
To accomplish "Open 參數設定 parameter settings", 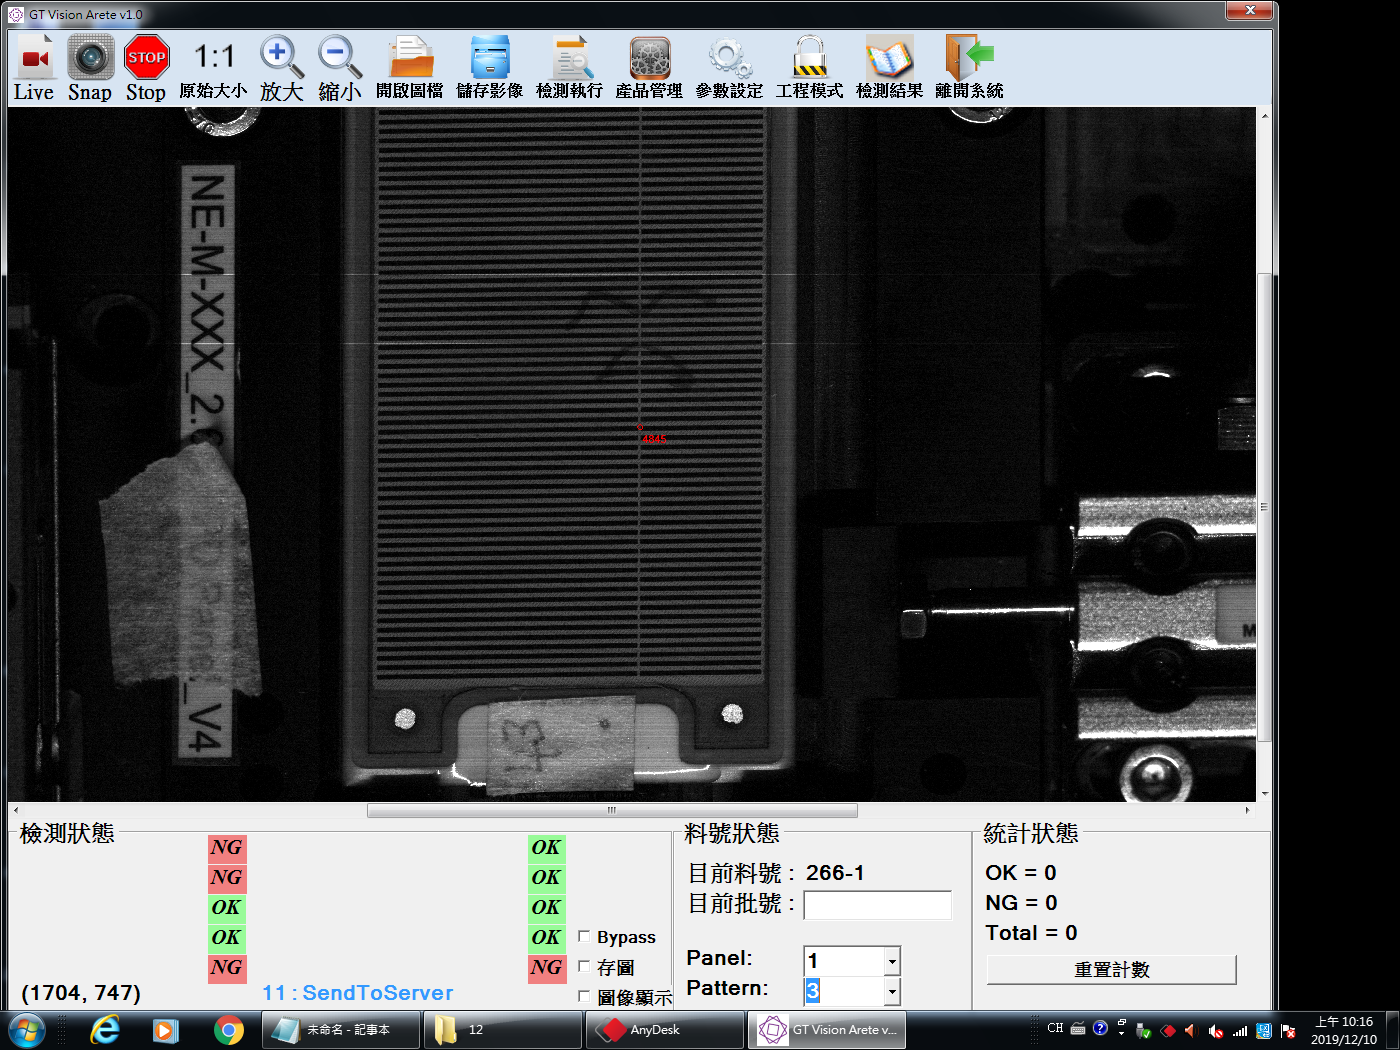I will click(x=729, y=68).
